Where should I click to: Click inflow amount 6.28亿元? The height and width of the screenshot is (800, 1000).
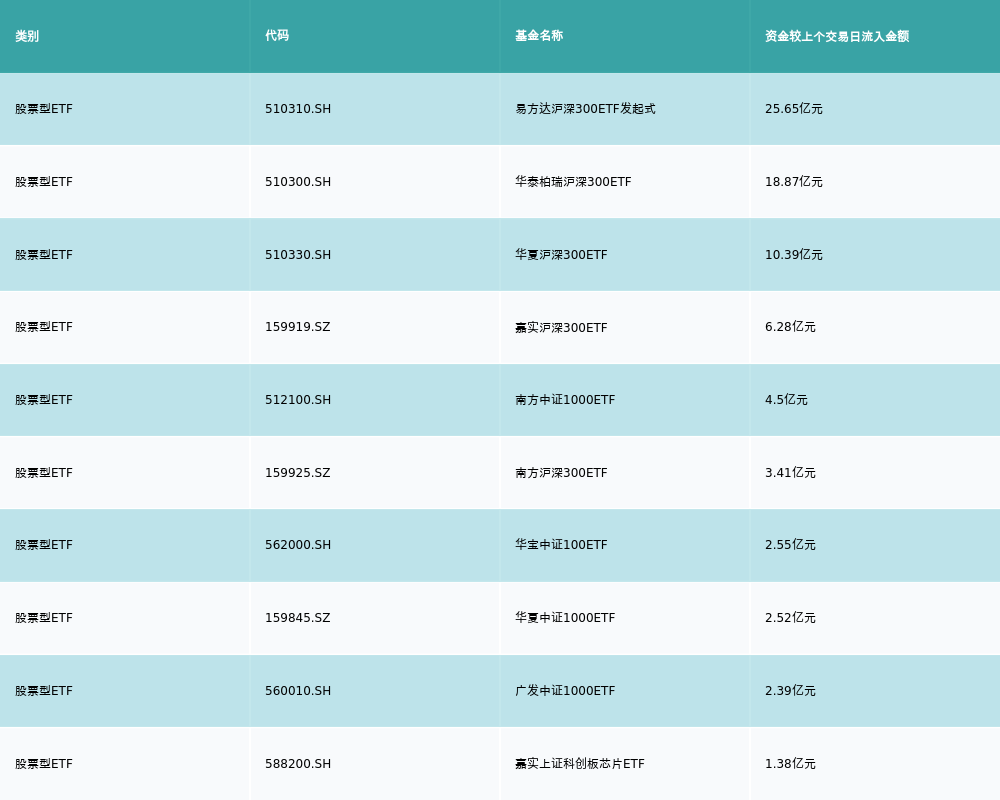[x=790, y=327]
